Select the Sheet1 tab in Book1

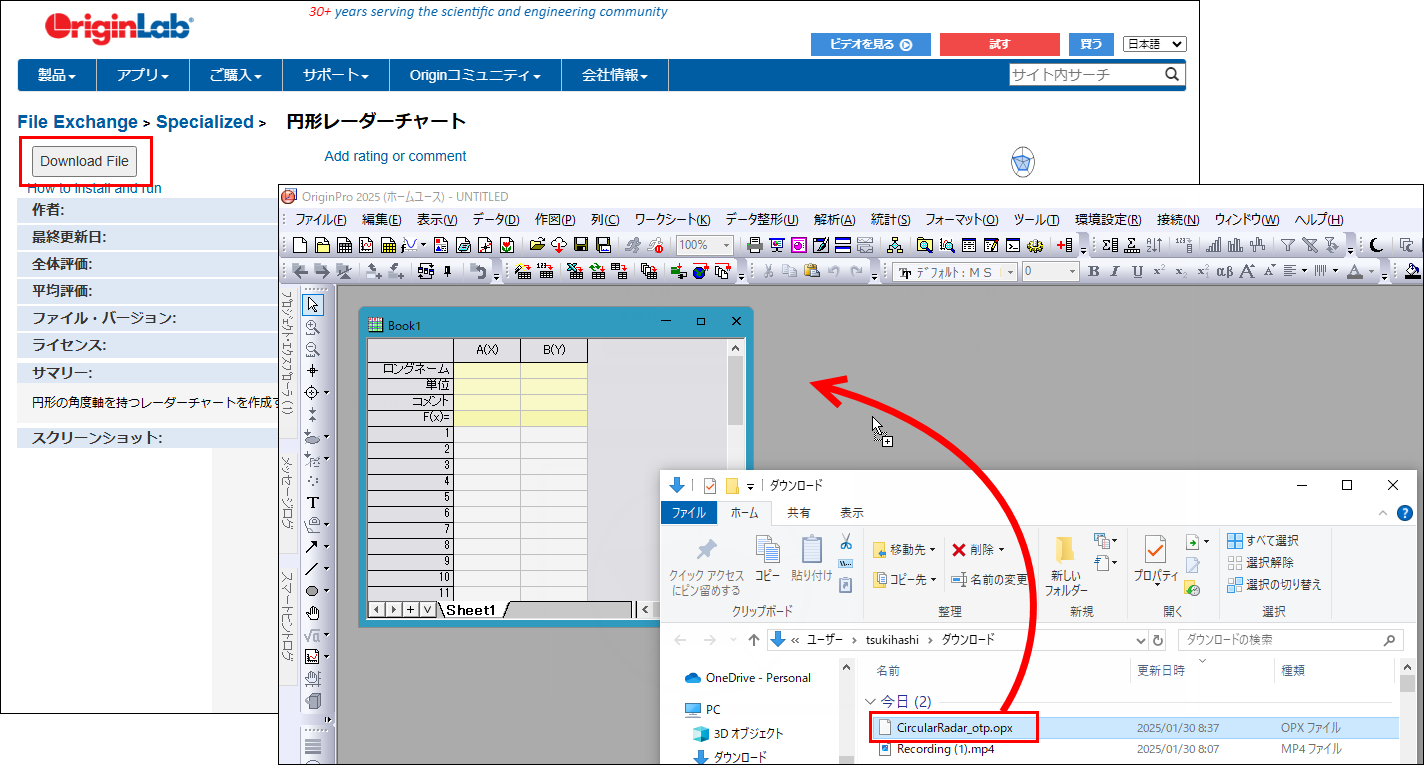pyautogui.click(x=470, y=609)
